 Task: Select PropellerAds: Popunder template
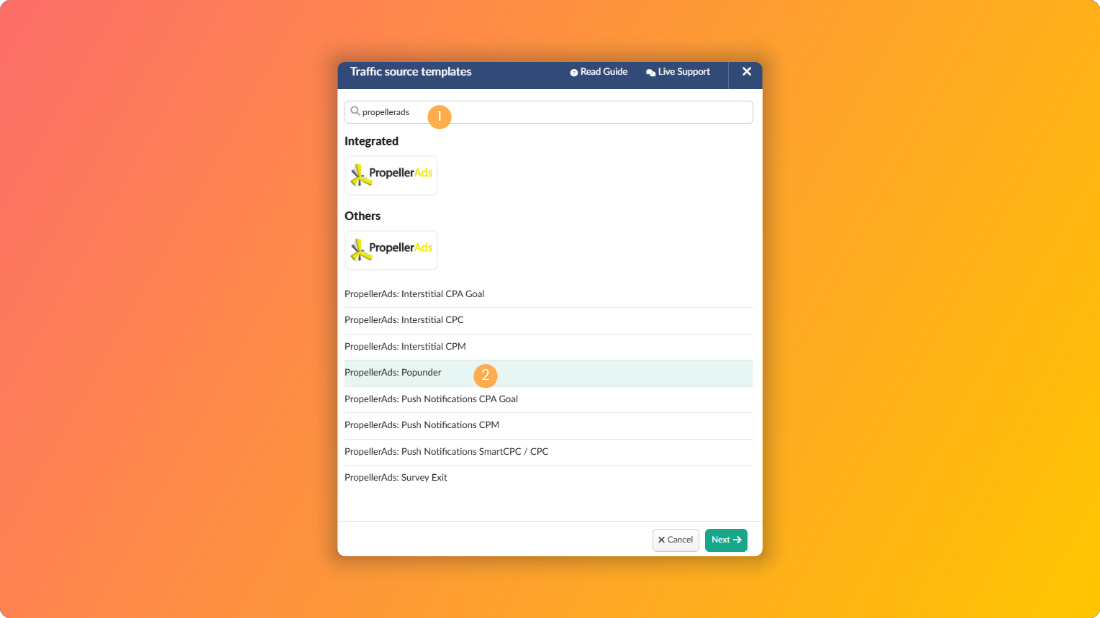click(x=548, y=373)
